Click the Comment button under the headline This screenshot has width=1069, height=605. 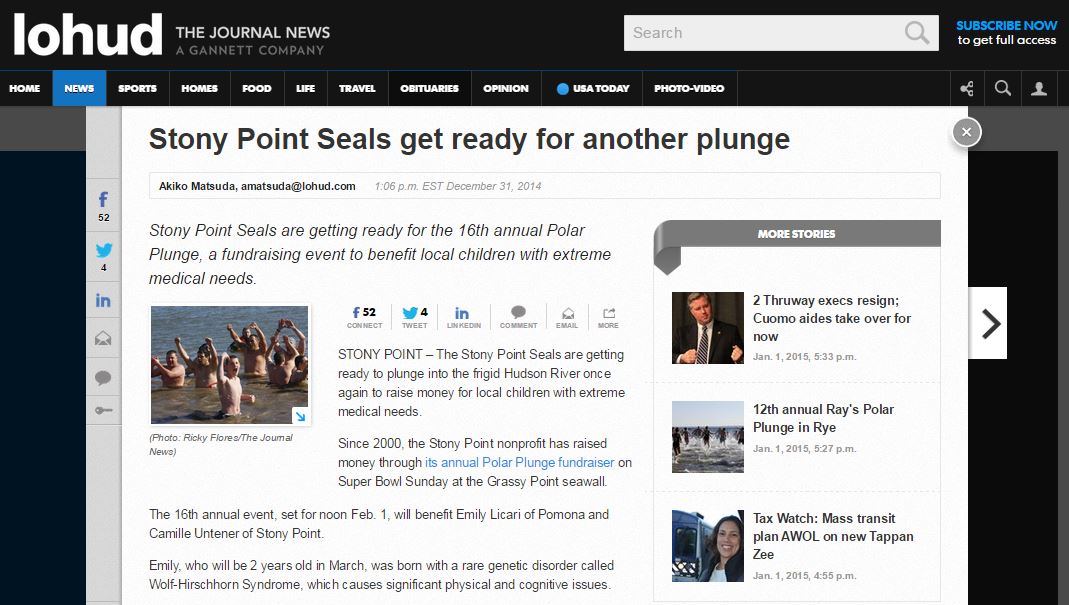[x=518, y=317]
